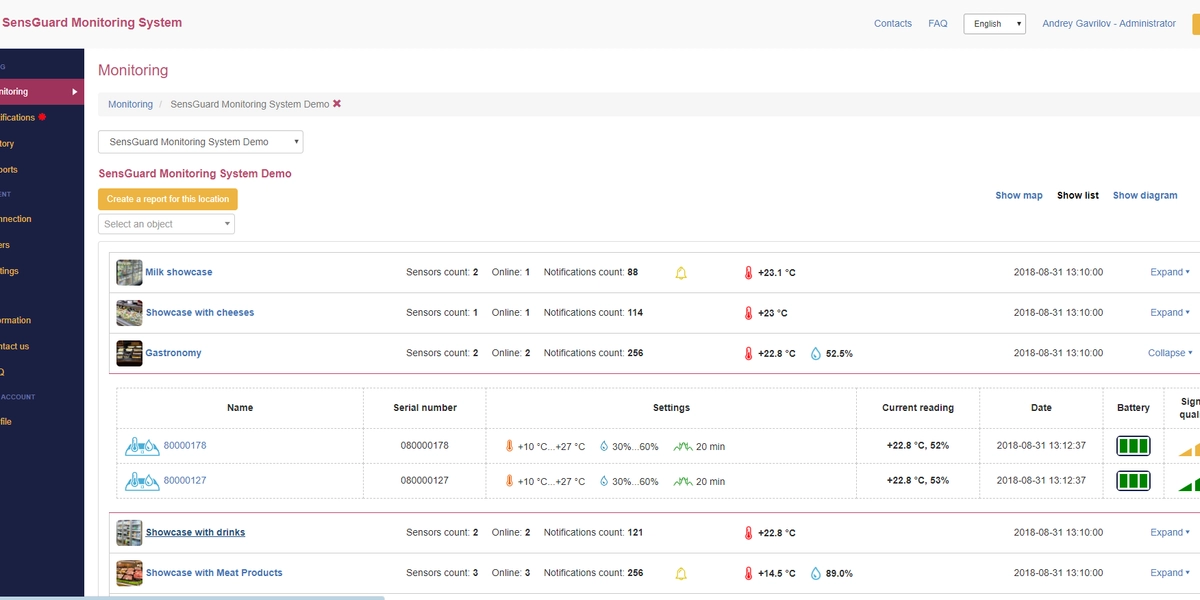Click the sensor device icon for 80000127
Viewport: 1200px width, 600px height.
[142, 481]
